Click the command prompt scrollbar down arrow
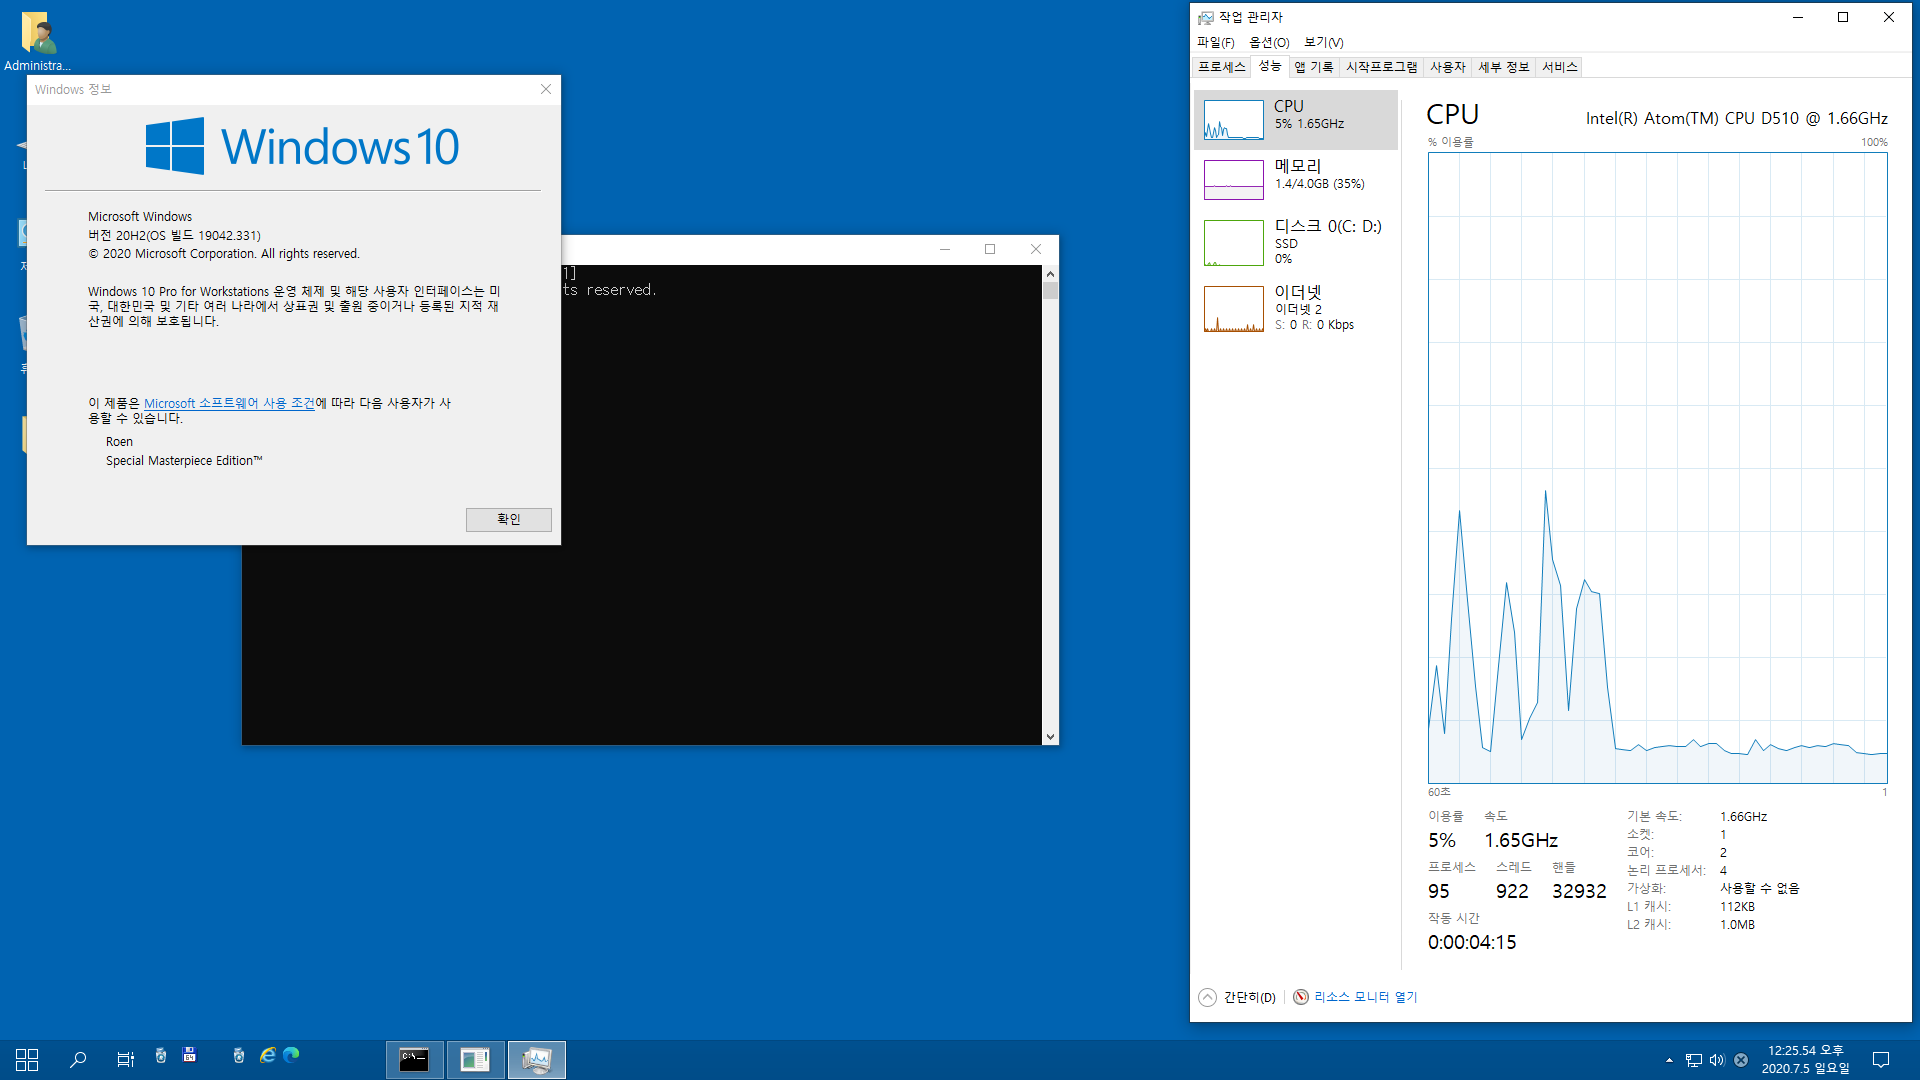The height and width of the screenshot is (1080, 1920). pyautogui.click(x=1050, y=736)
